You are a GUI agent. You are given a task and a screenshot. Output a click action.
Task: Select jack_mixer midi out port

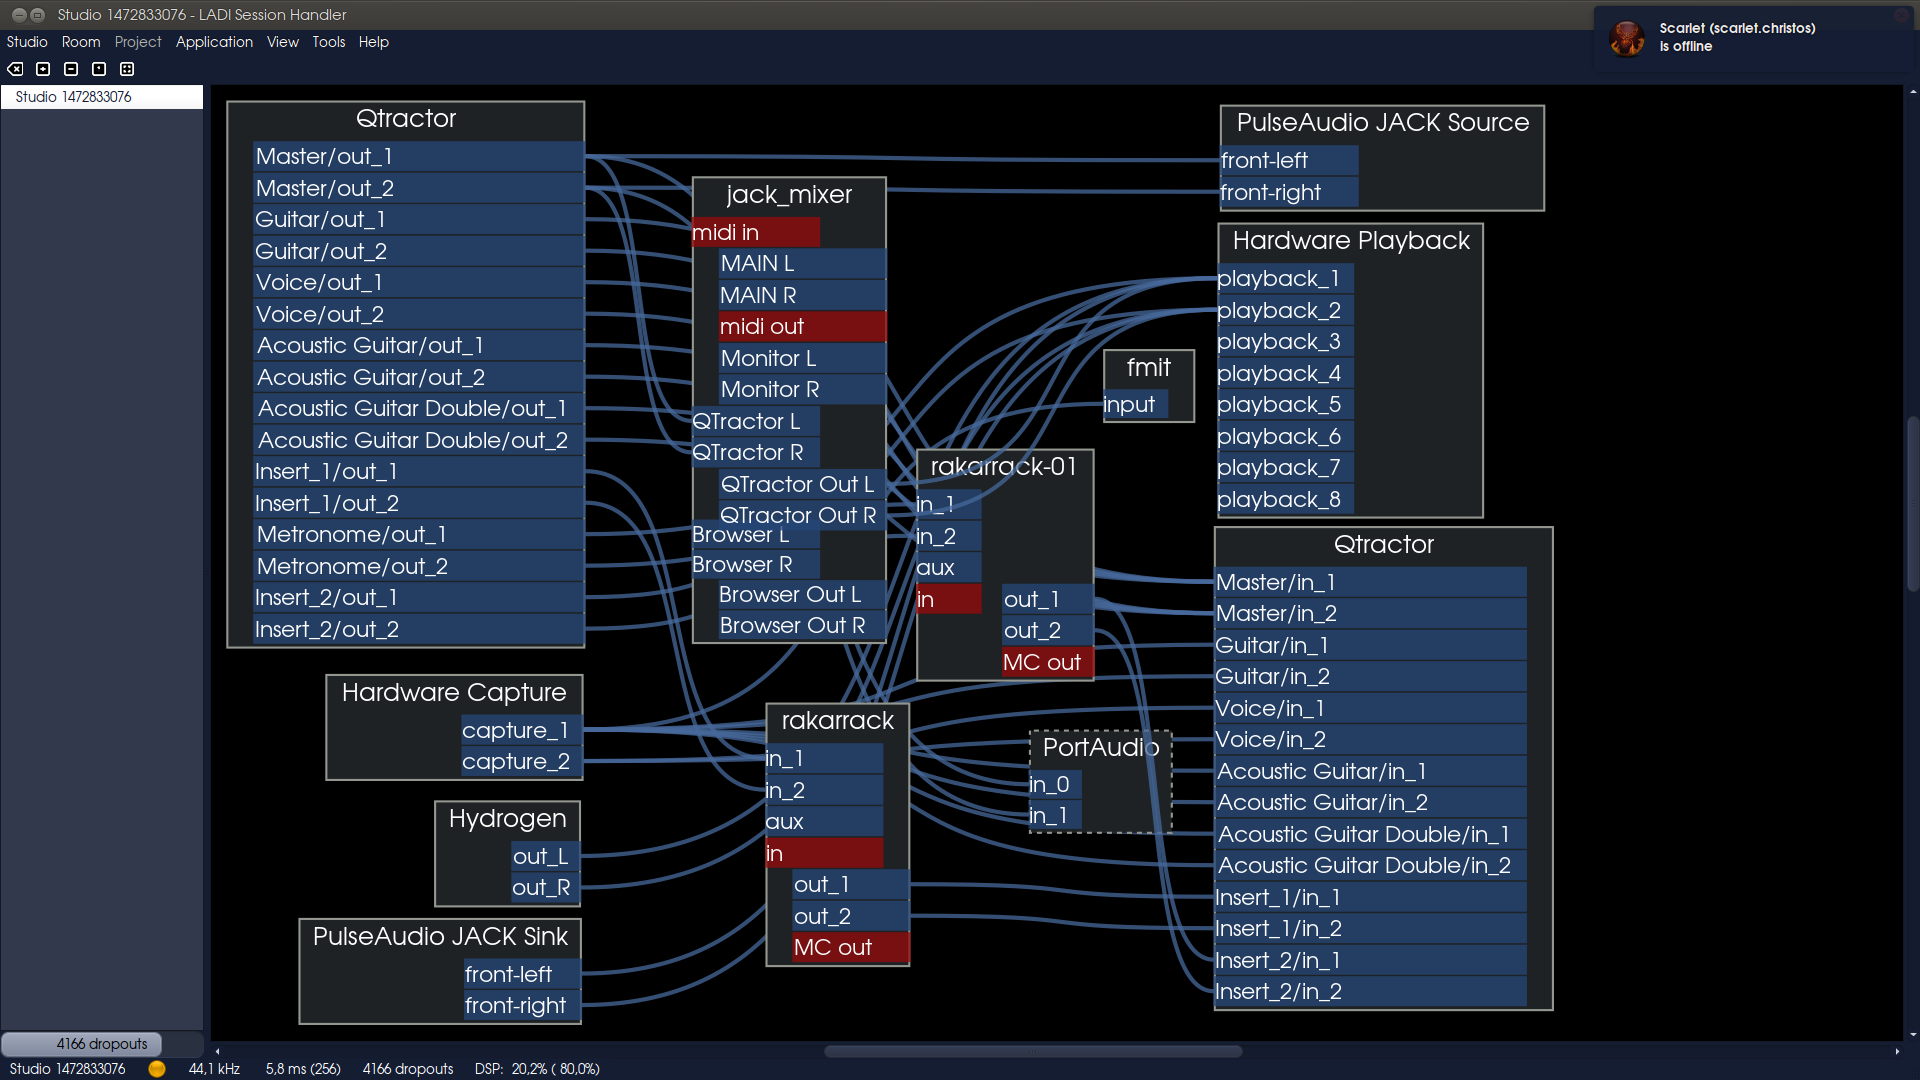click(x=802, y=326)
